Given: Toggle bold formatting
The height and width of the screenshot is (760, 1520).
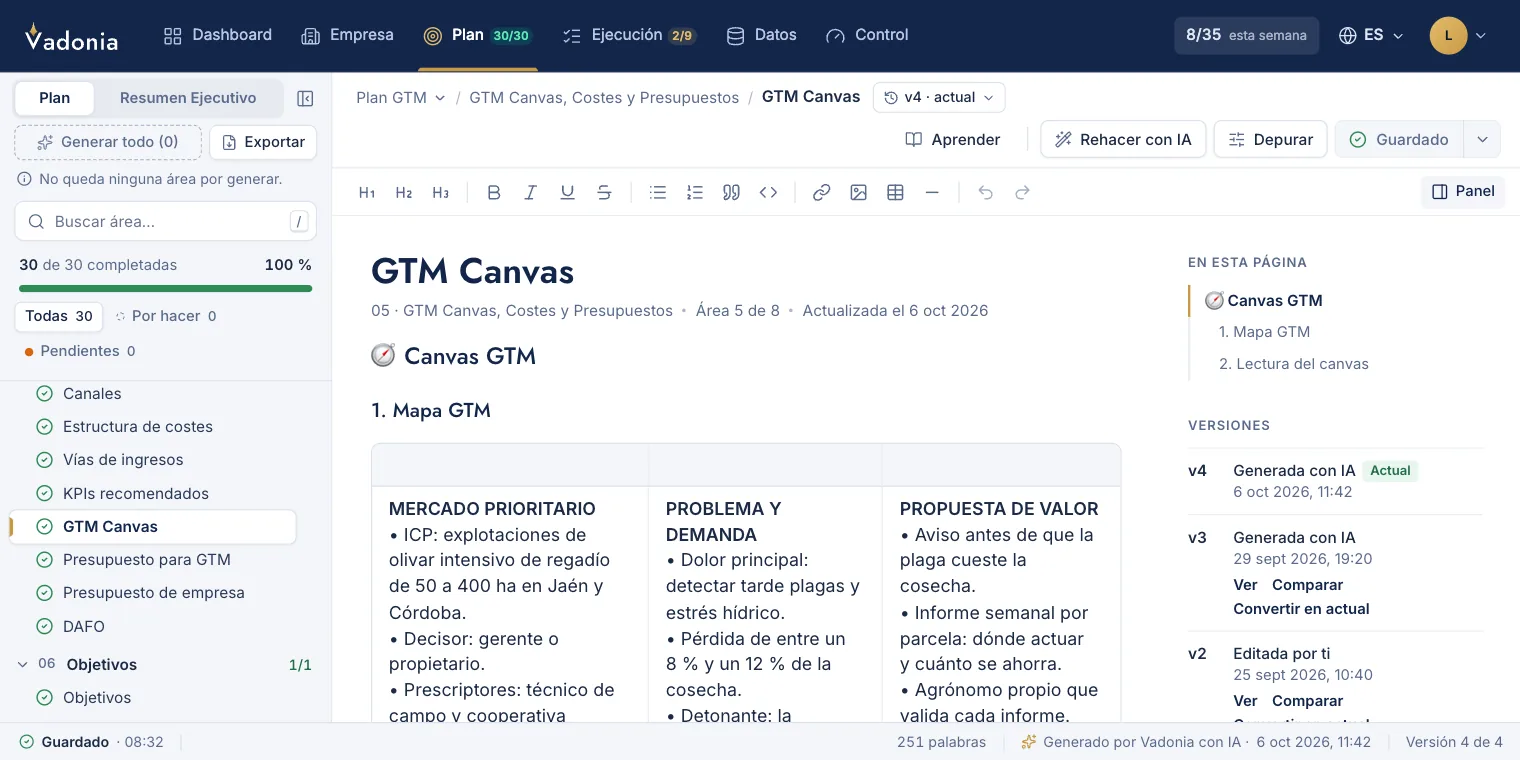Looking at the screenshot, I should click(x=494, y=193).
